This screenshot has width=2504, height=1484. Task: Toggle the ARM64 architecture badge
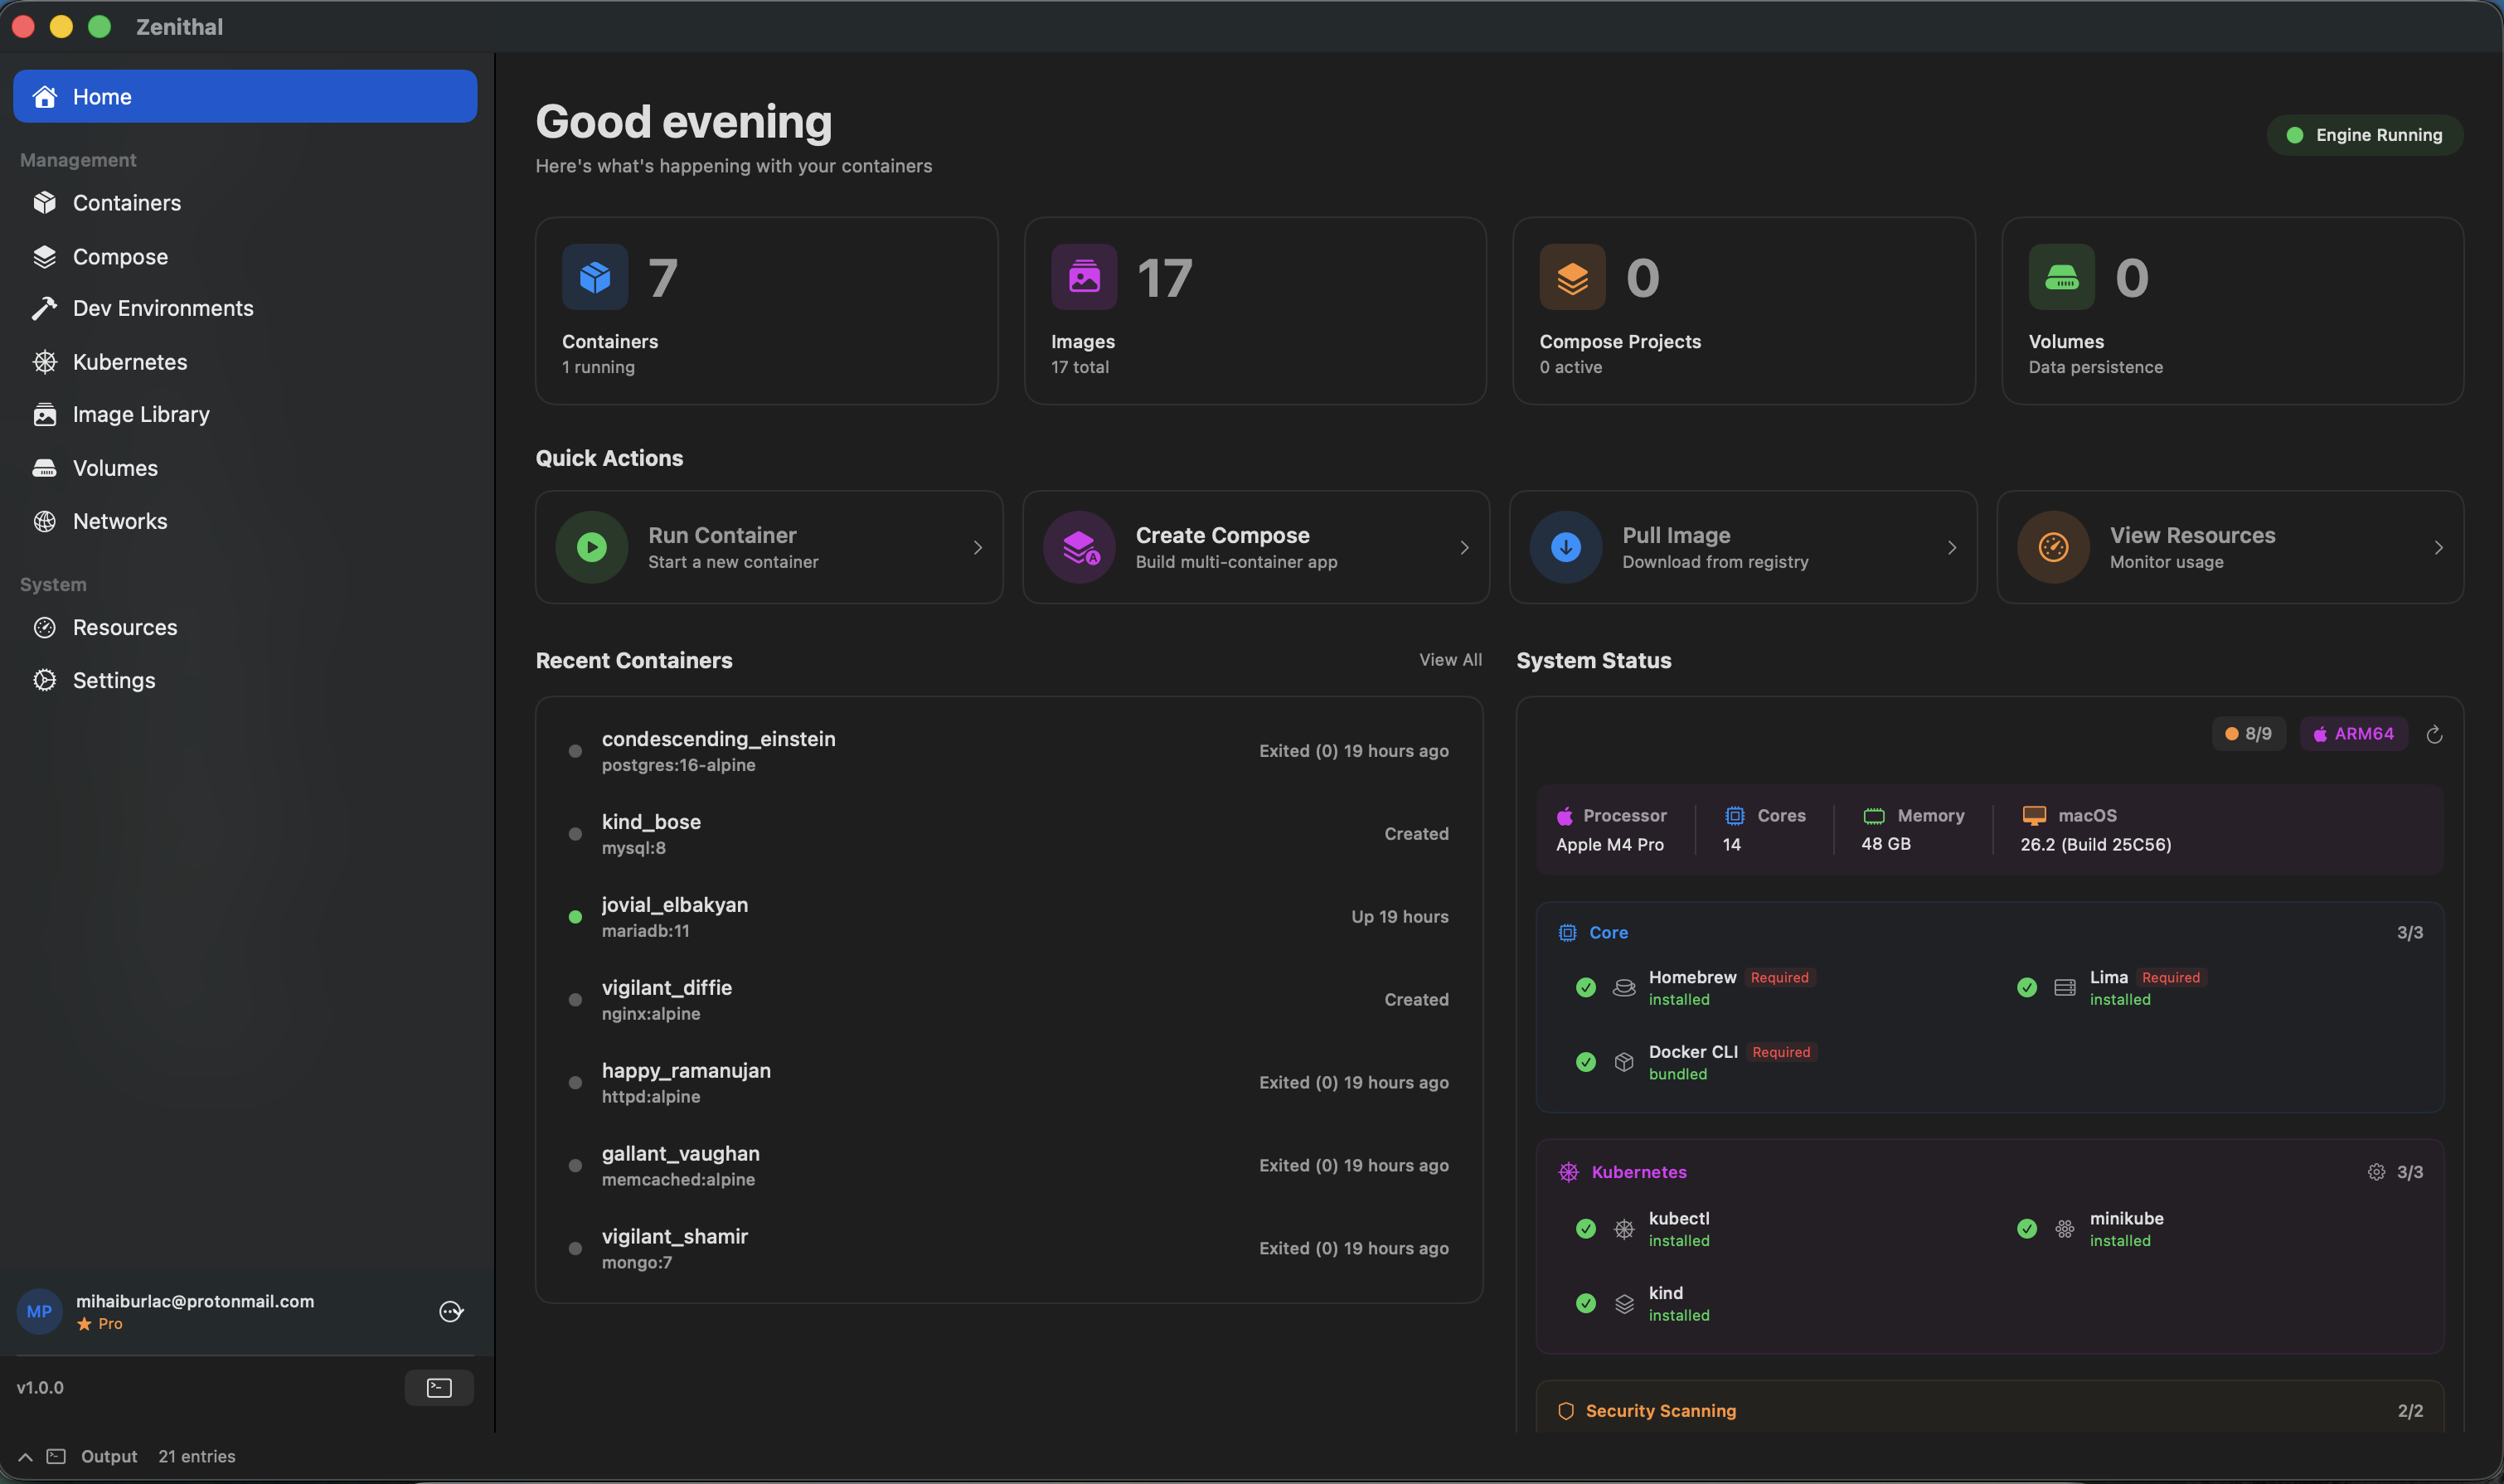[x=2352, y=733]
